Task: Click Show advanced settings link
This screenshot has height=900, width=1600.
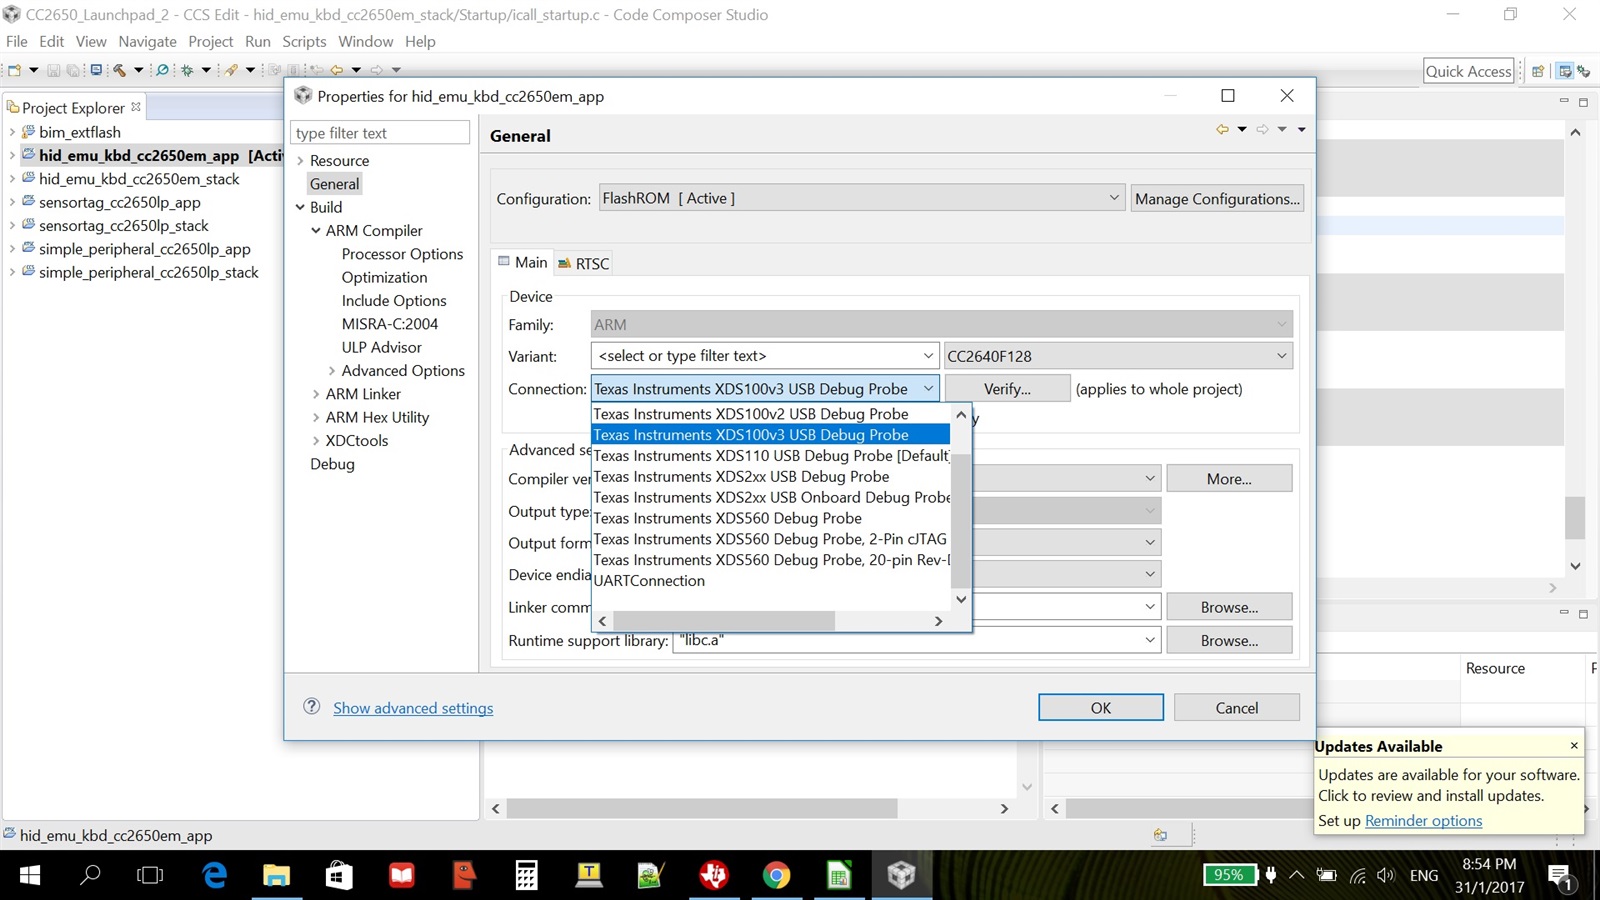Action: (413, 708)
